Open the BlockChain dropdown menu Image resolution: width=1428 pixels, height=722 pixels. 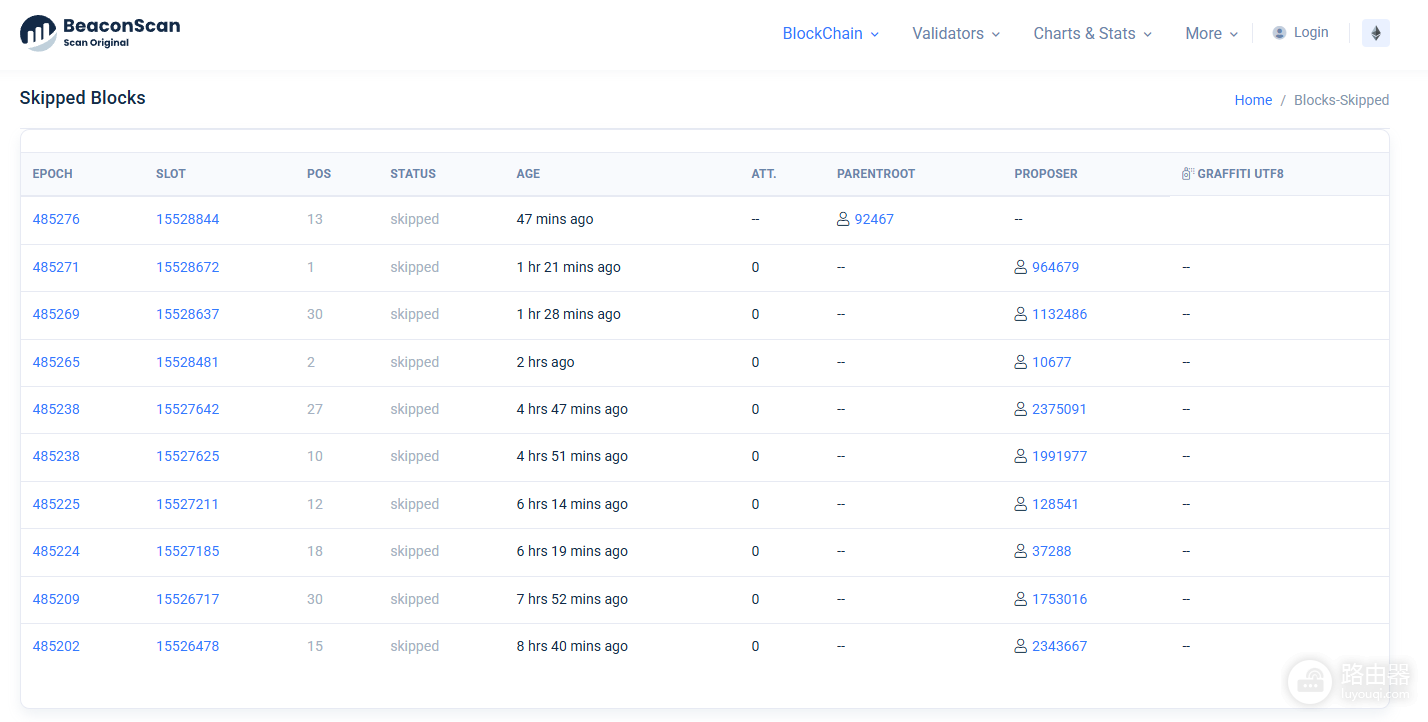tap(830, 33)
